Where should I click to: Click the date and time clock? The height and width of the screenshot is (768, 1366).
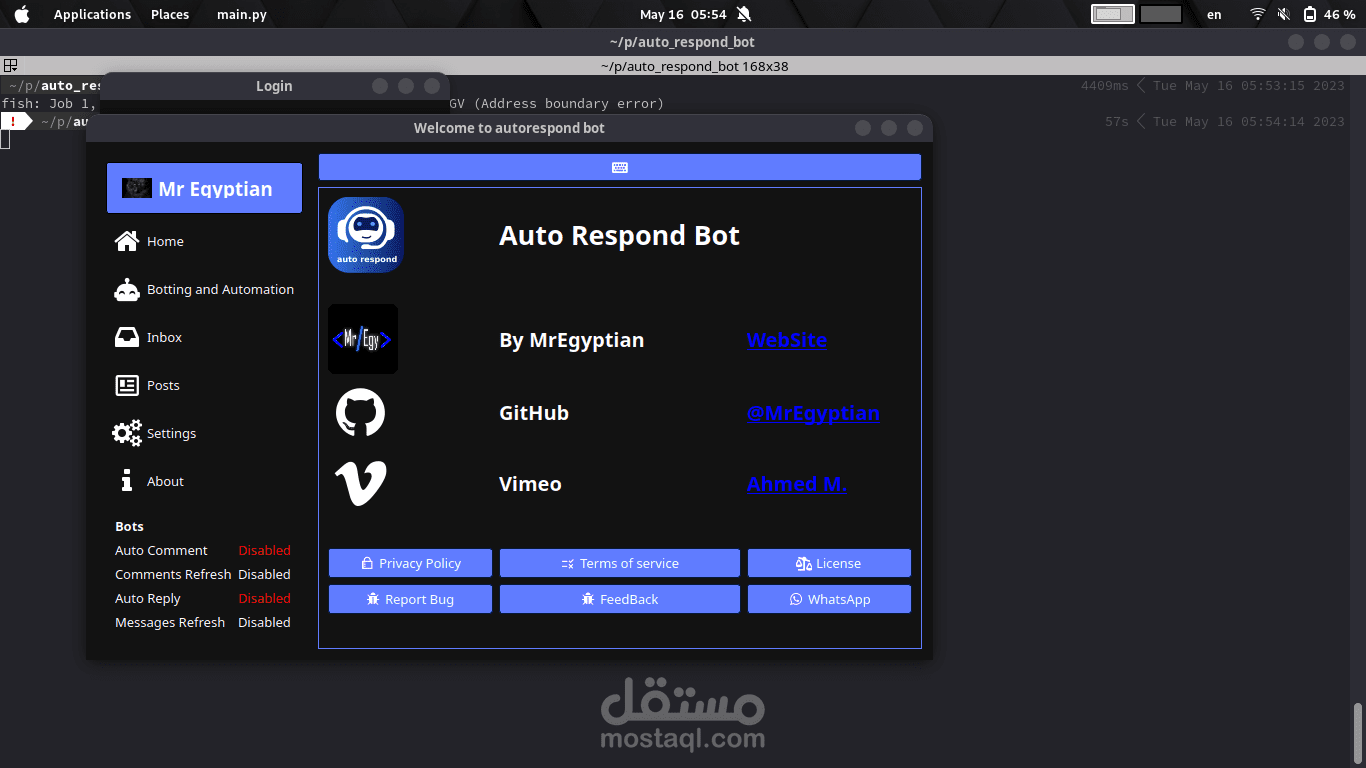[683, 14]
